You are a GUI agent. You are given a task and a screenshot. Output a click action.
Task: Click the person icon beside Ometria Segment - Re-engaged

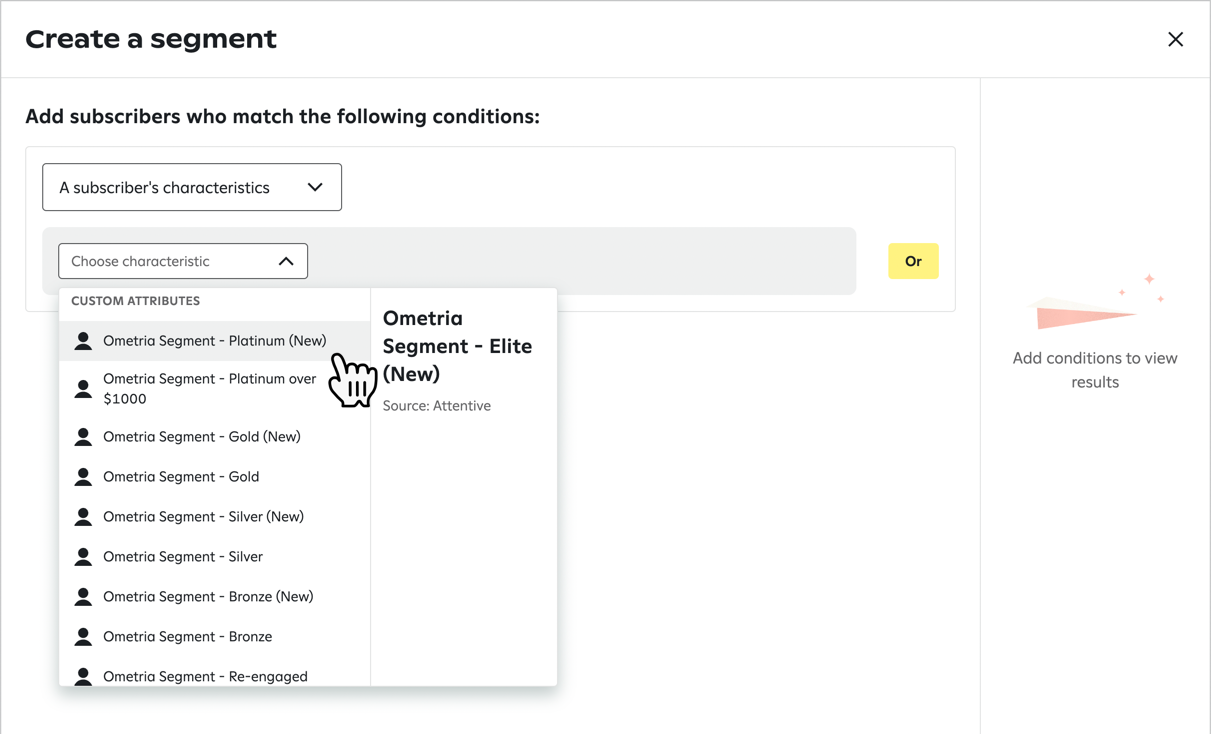coord(84,676)
